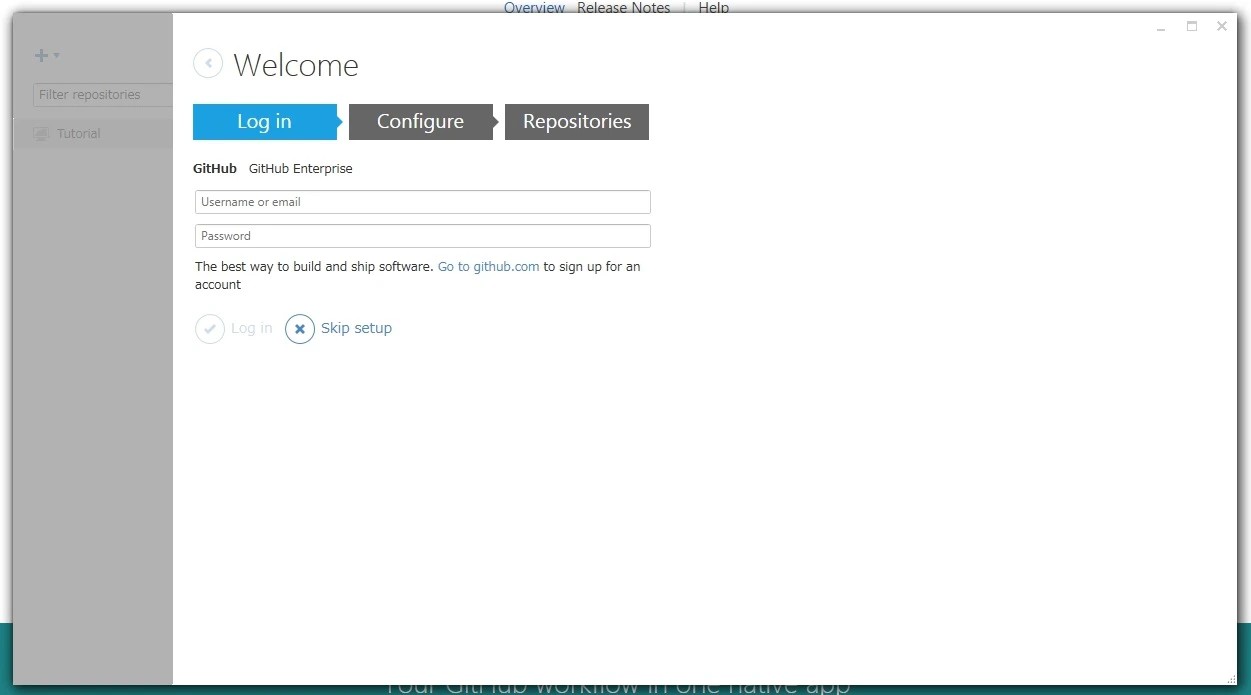Screen dimensions: 1251x695
Task: Switch to the GitHub account tab
Action: coord(215,169)
